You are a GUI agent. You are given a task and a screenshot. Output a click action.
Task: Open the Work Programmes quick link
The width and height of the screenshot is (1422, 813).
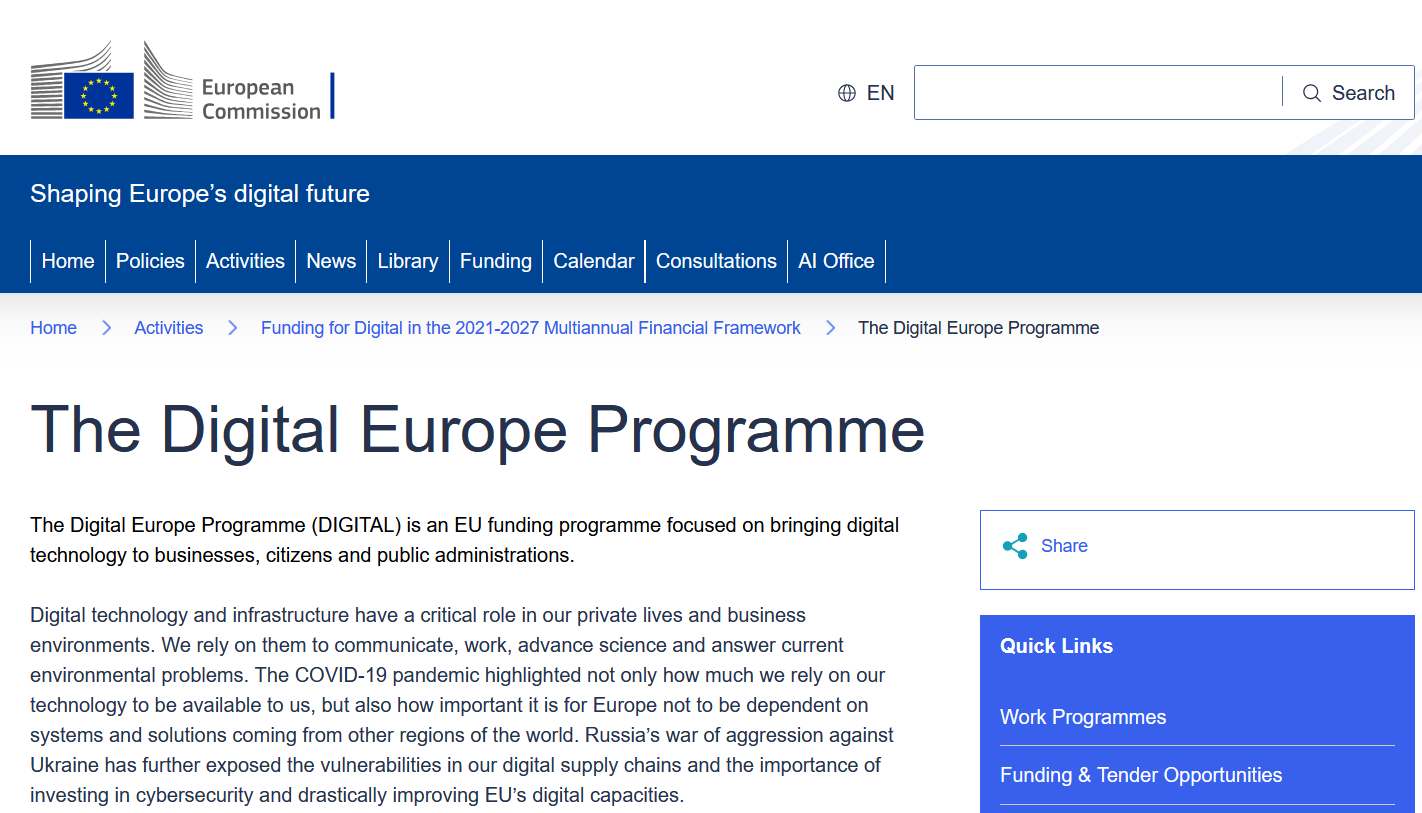pyautogui.click(x=1083, y=717)
